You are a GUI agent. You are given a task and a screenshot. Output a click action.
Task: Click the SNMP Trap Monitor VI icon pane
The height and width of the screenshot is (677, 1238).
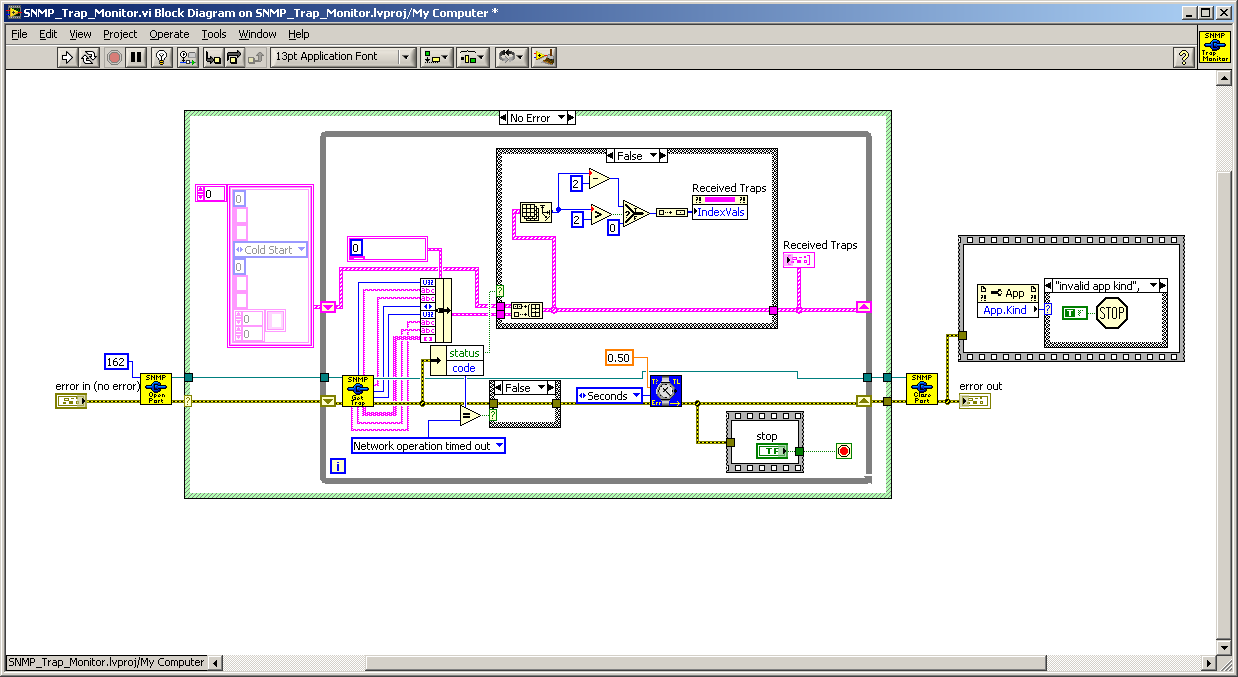tap(1214, 47)
